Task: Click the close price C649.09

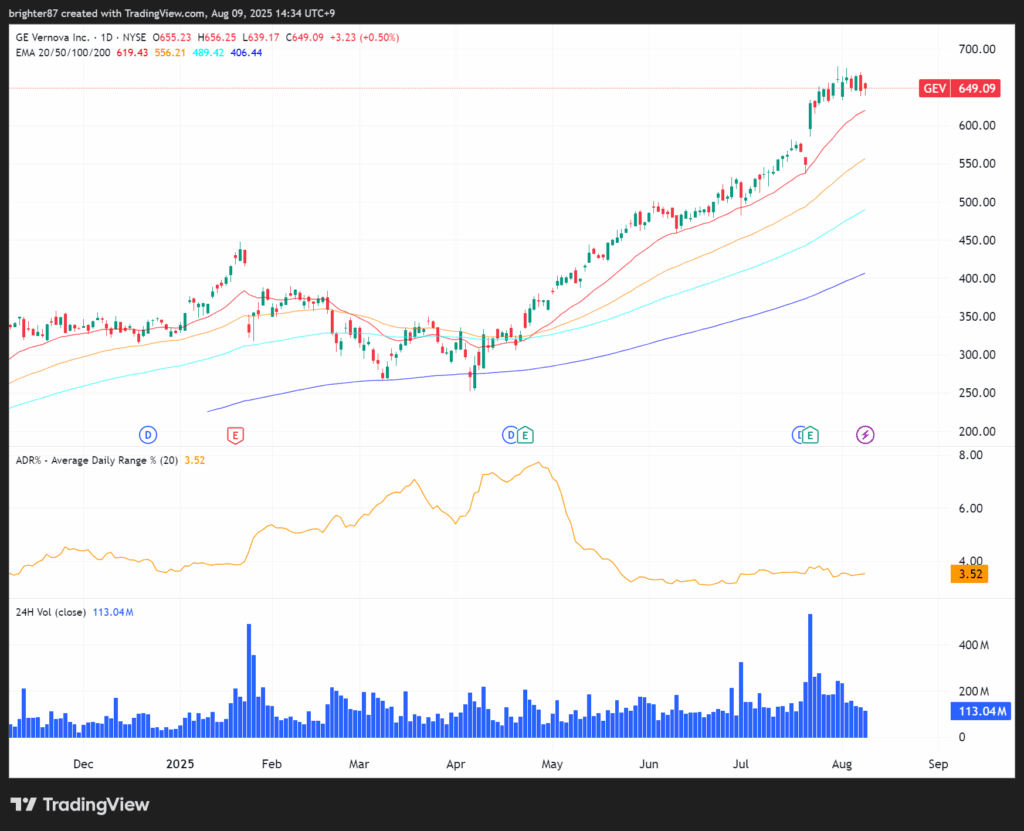Action: pos(304,37)
